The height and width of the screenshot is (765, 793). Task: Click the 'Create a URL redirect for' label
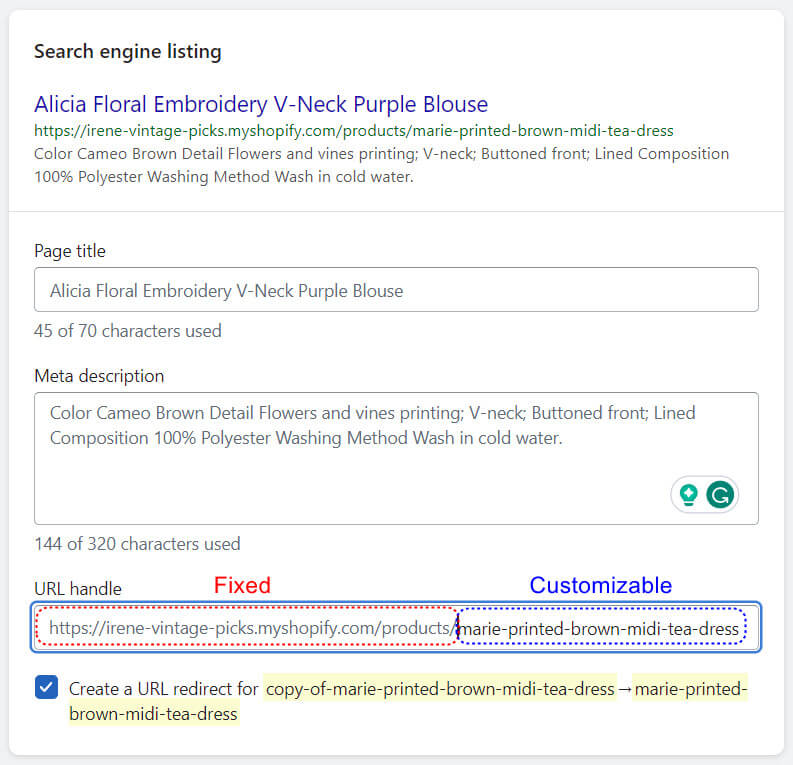163,689
